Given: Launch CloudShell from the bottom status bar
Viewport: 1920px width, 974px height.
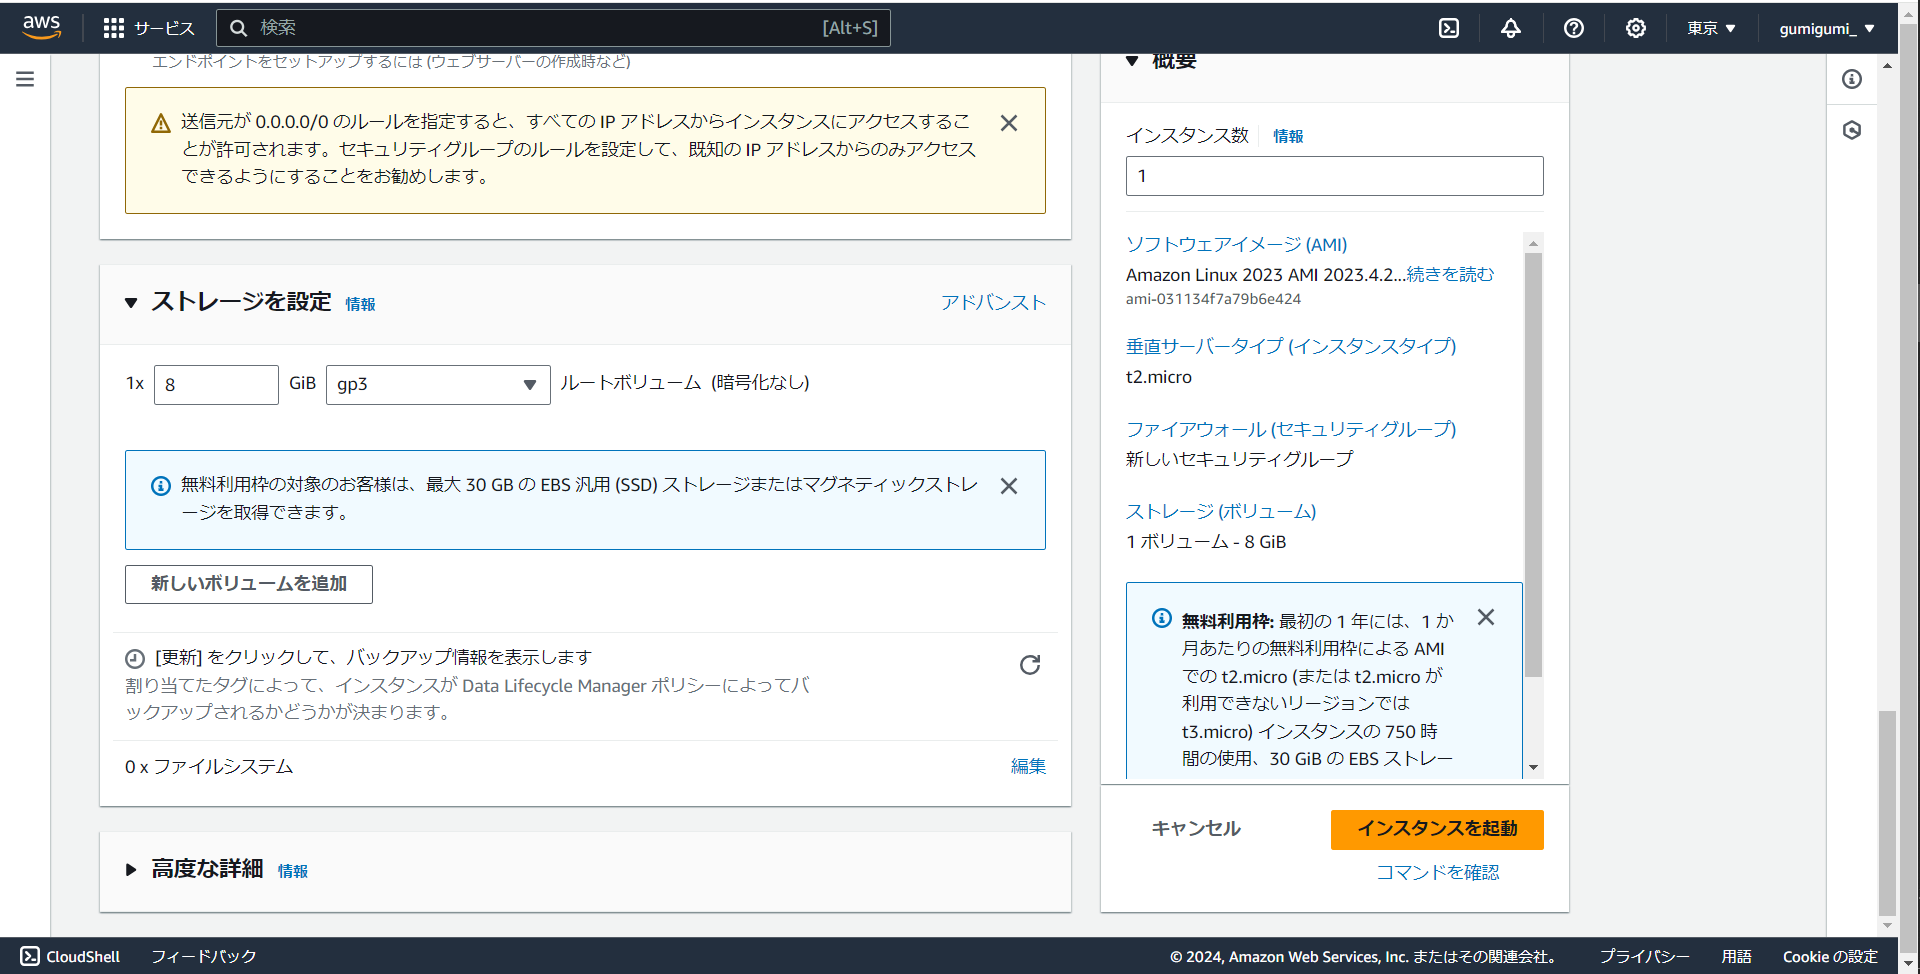Looking at the screenshot, I should [x=70, y=956].
